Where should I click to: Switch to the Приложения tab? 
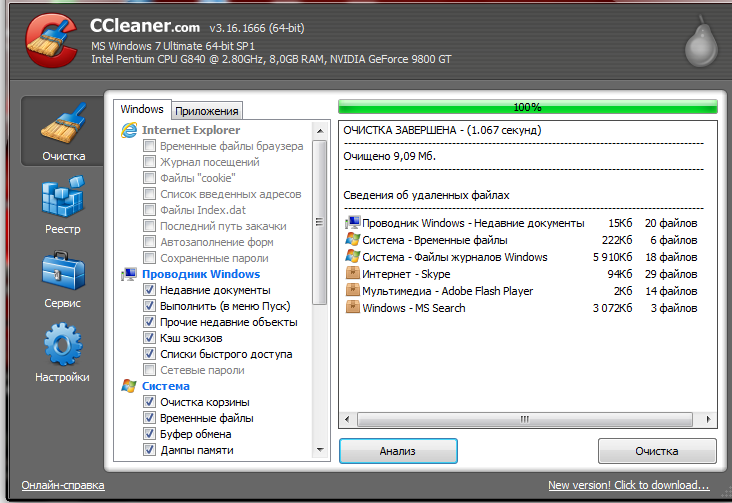[x=207, y=111]
